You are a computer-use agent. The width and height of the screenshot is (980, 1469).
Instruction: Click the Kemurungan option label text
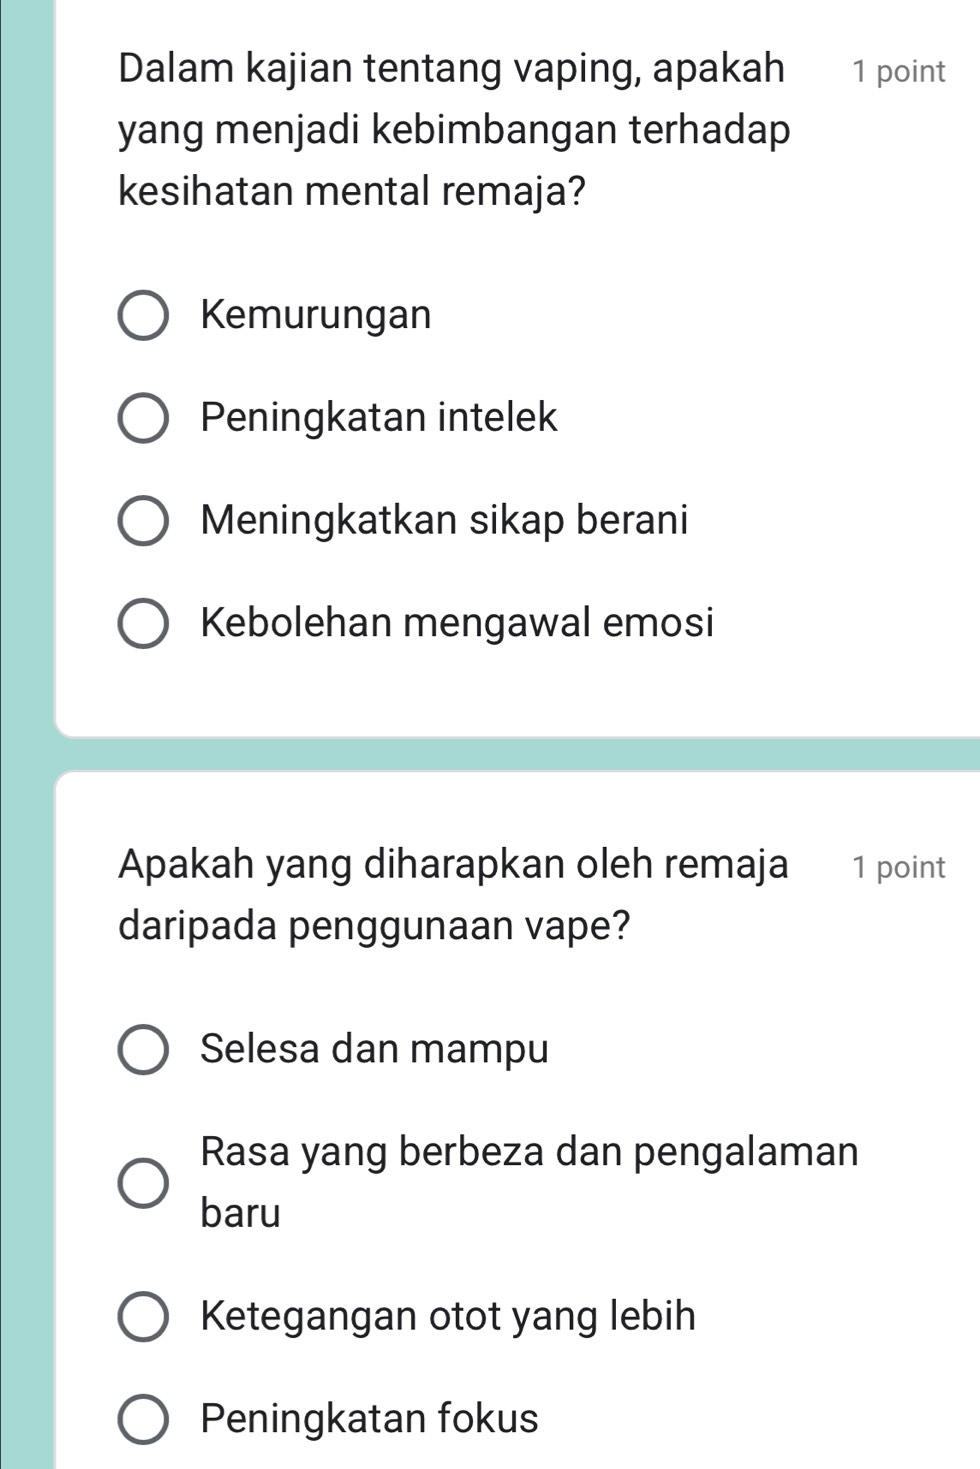click(316, 315)
